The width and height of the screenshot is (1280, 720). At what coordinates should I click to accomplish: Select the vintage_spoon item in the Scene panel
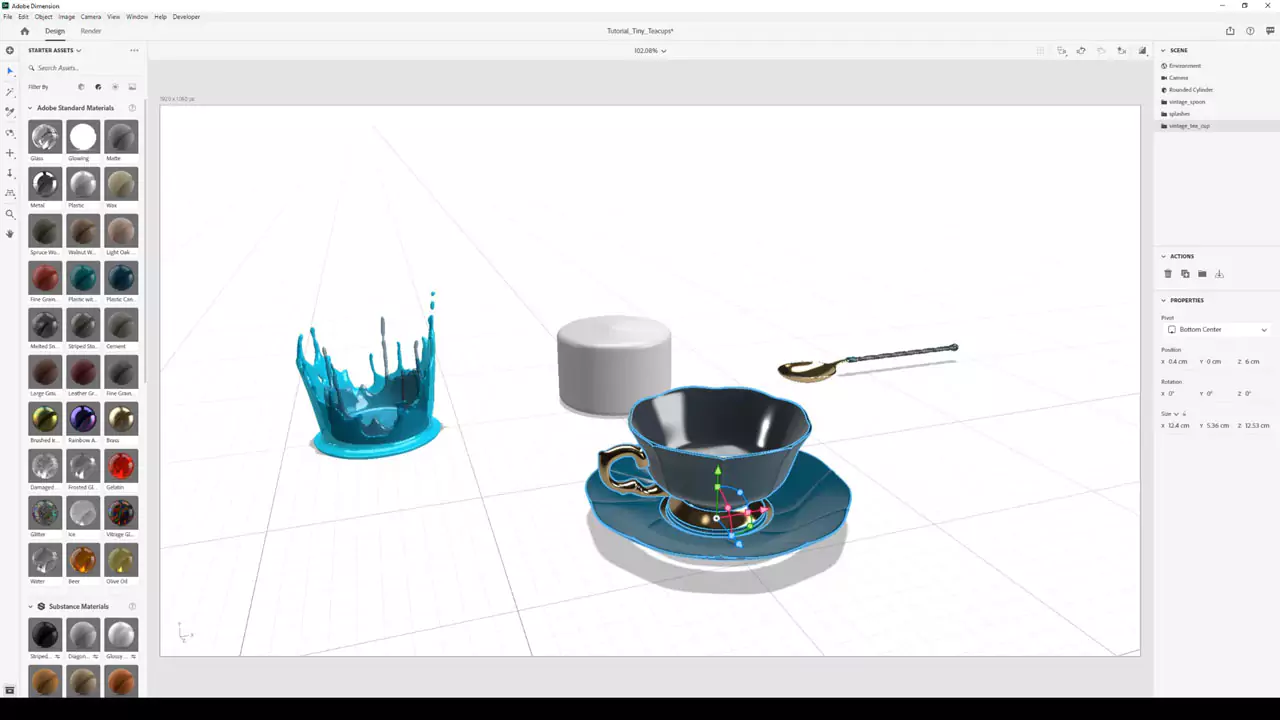(x=1187, y=101)
